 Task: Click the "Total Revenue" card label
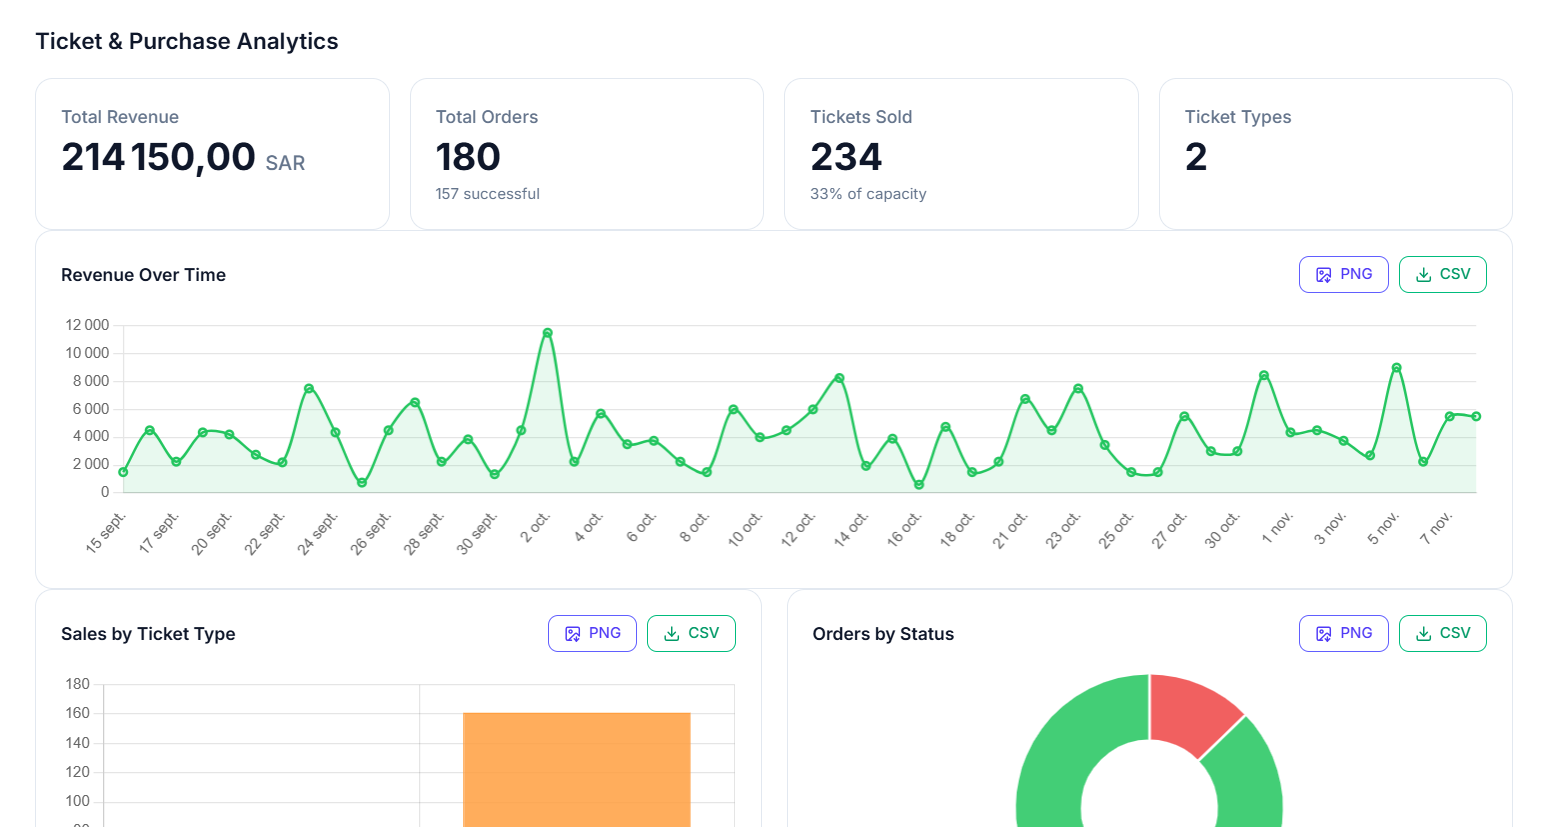(x=120, y=117)
